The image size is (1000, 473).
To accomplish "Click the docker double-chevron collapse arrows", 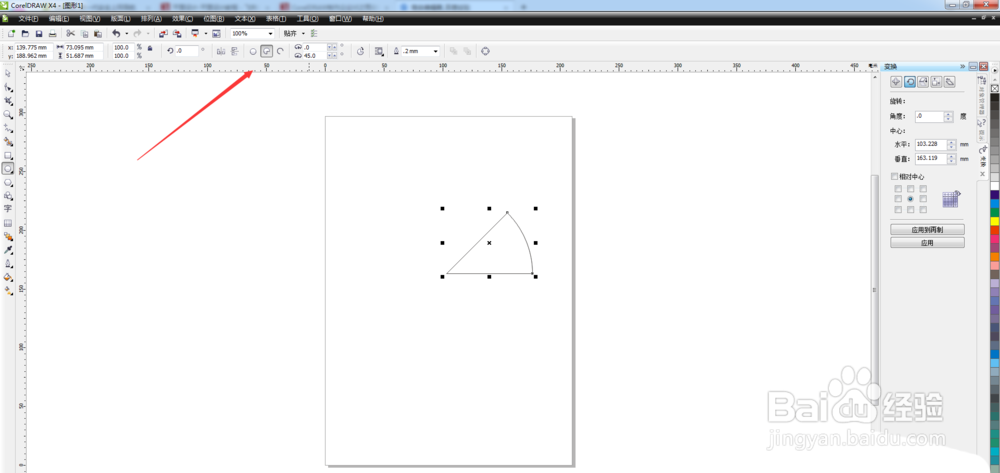I will pos(962,66).
